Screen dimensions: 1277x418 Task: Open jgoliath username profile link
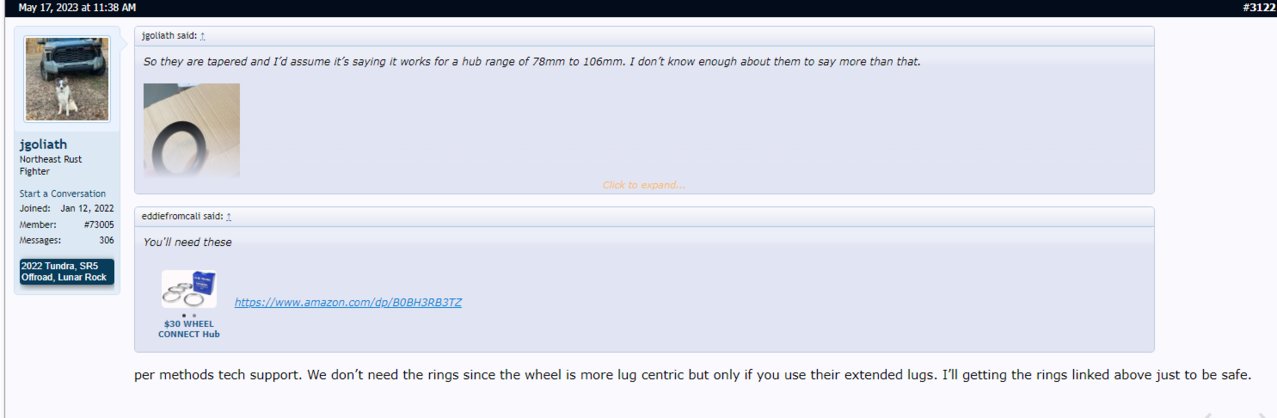coord(43,144)
